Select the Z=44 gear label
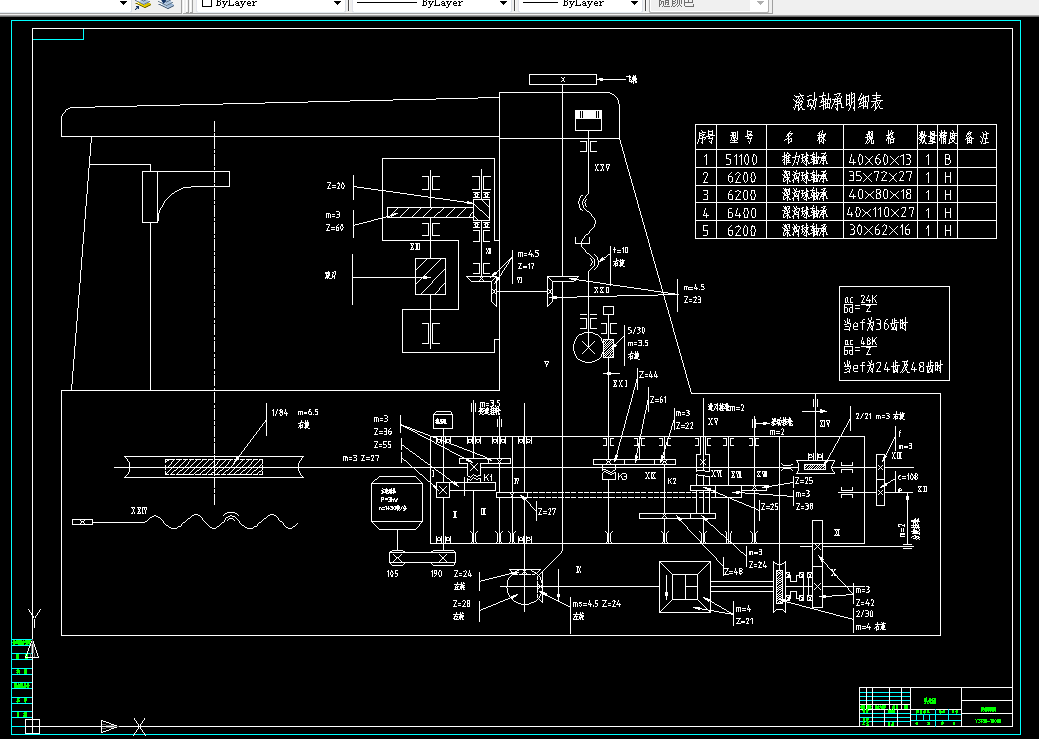Image resolution: width=1039 pixels, height=739 pixels. [x=649, y=374]
